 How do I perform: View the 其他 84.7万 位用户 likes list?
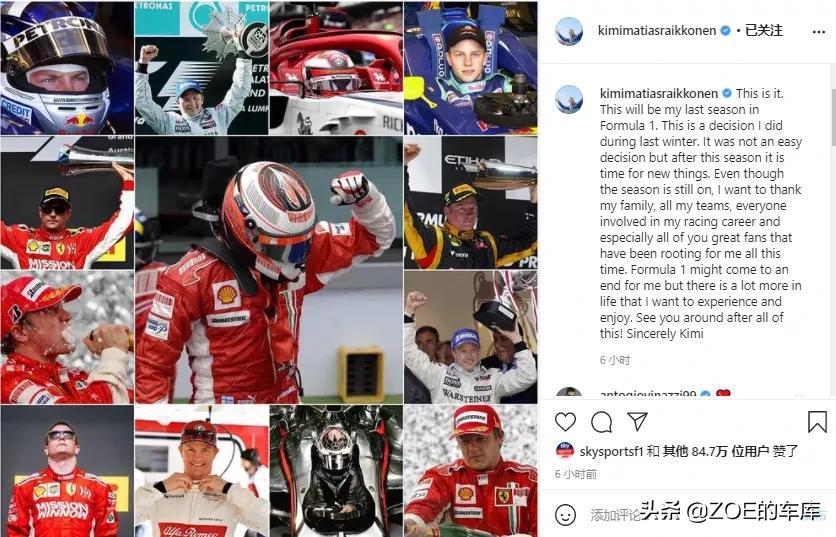pyautogui.click(x=716, y=451)
